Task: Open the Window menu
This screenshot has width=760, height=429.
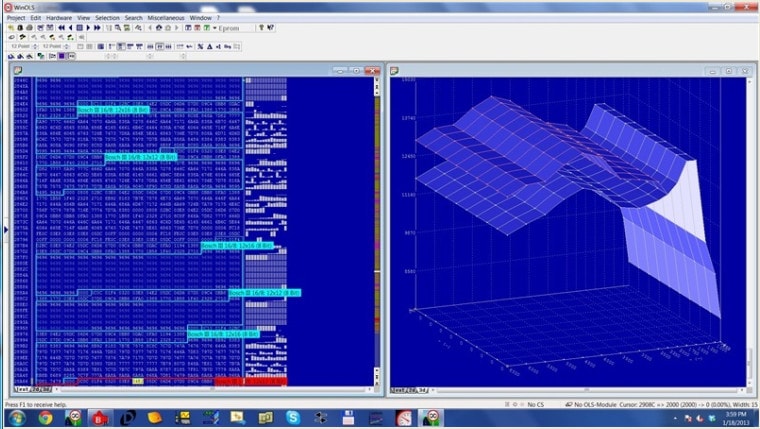Action: click(x=200, y=18)
